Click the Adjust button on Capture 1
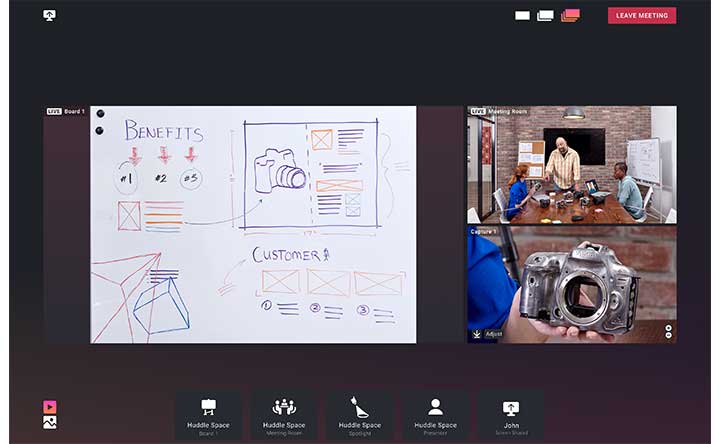720x444 pixels. [494, 334]
